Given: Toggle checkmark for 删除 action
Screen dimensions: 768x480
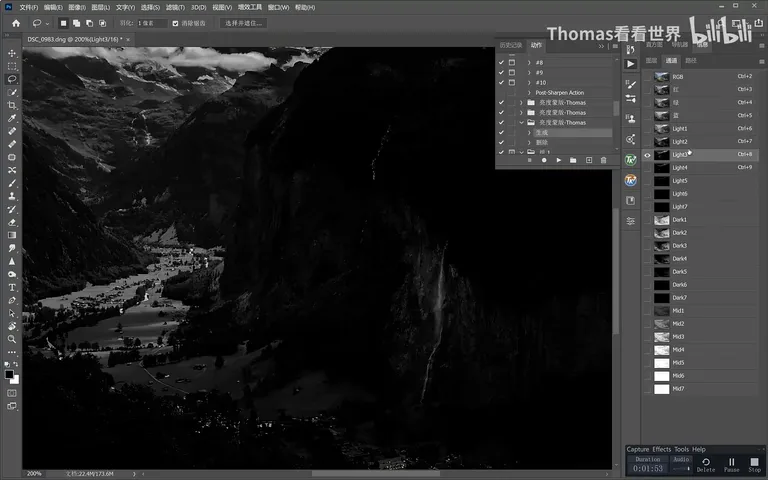Looking at the screenshot, I should point(501,143).
